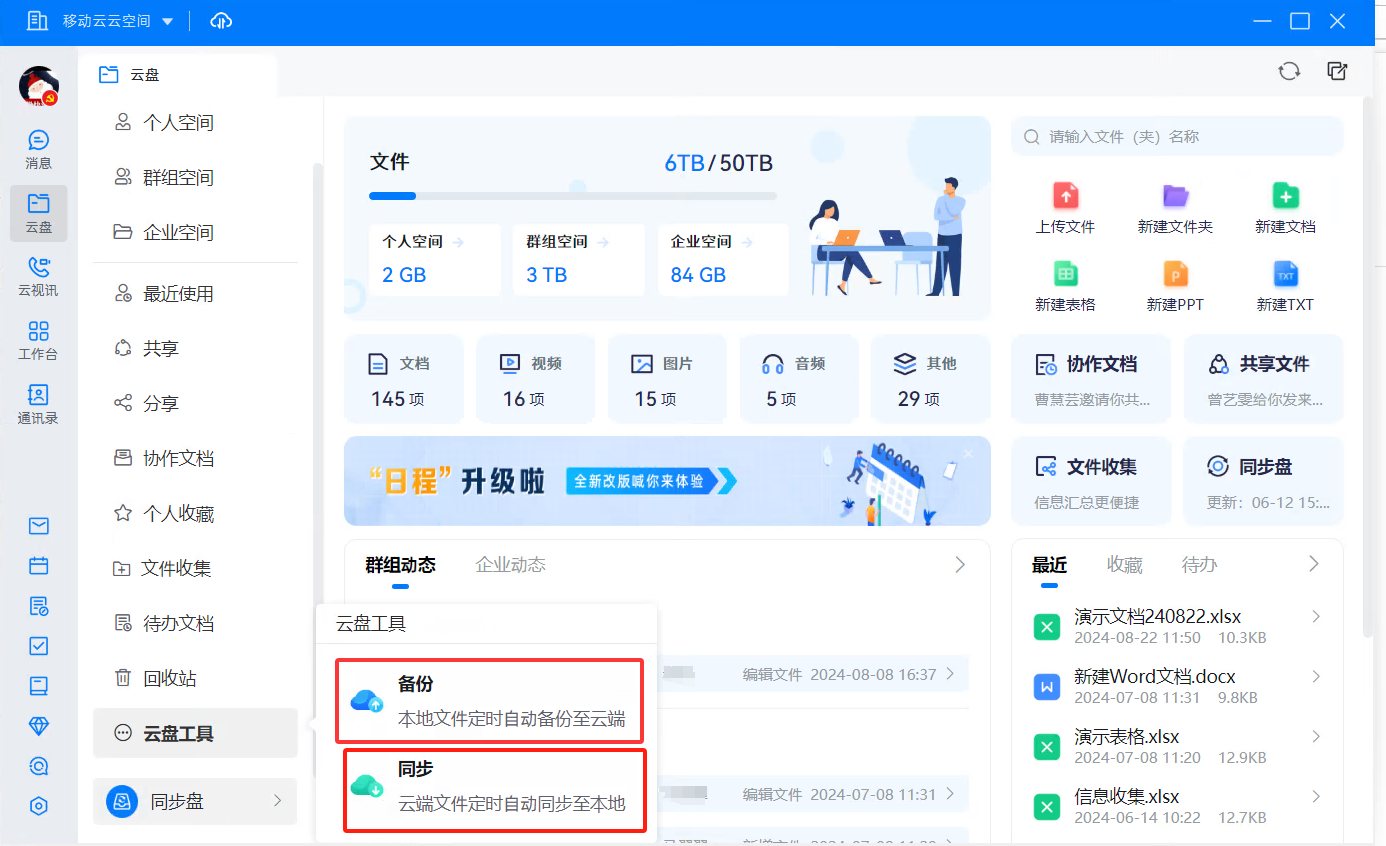Viewport: 1386px width, 846px height.
Task: Expand details for 新建Word文档.docx
Action: coord(1316,677)
